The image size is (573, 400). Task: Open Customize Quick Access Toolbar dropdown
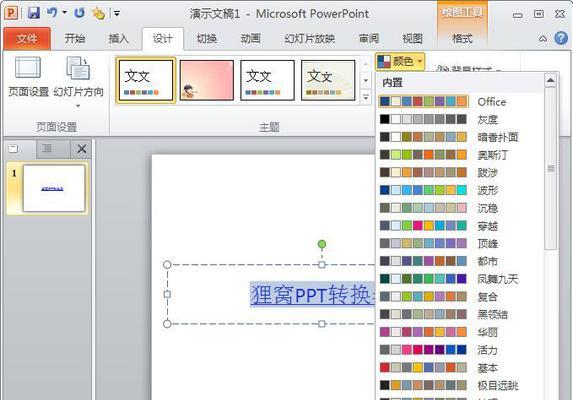(x=117, y=14)
